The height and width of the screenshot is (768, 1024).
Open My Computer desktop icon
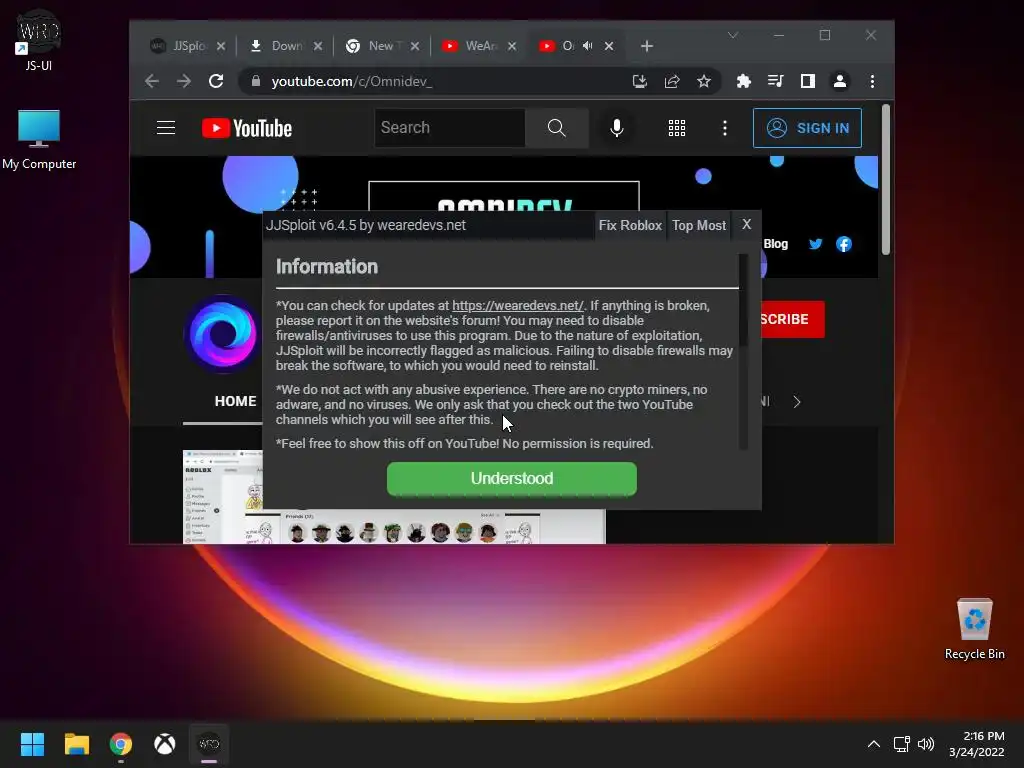[x=39, y=140]
